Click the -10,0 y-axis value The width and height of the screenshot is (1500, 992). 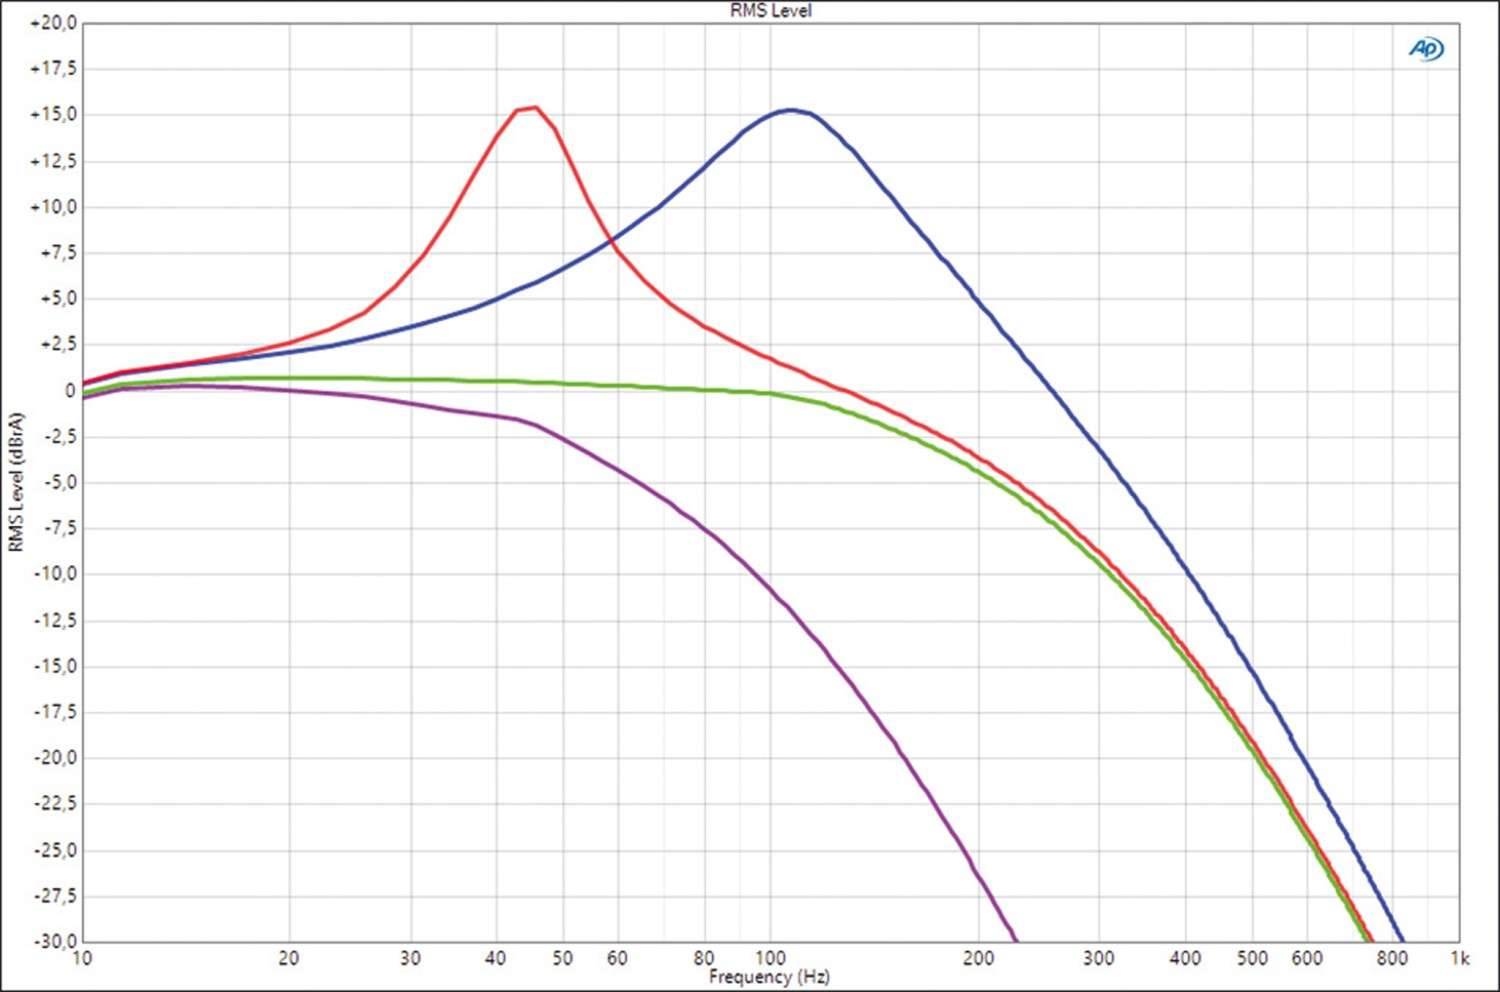(54, 574)
